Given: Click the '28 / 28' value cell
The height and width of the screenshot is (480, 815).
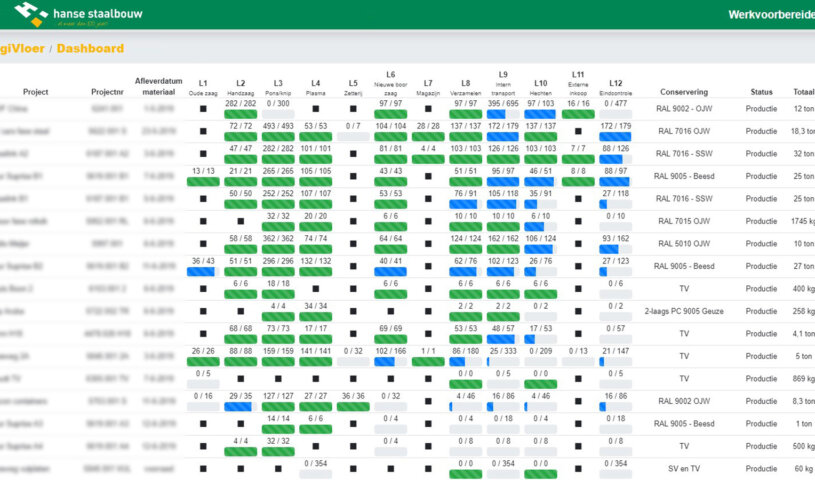Looking at the screenshot, I should coord(428,126).
